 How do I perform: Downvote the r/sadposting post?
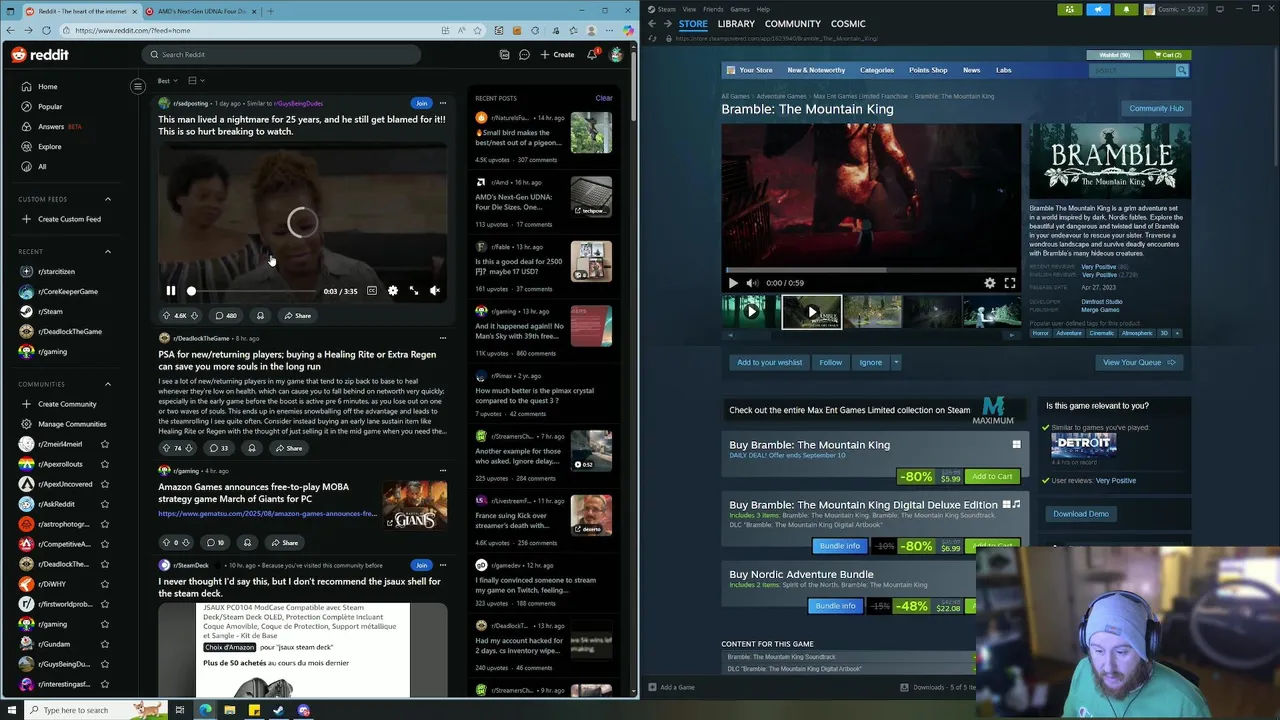coord(194,316)
